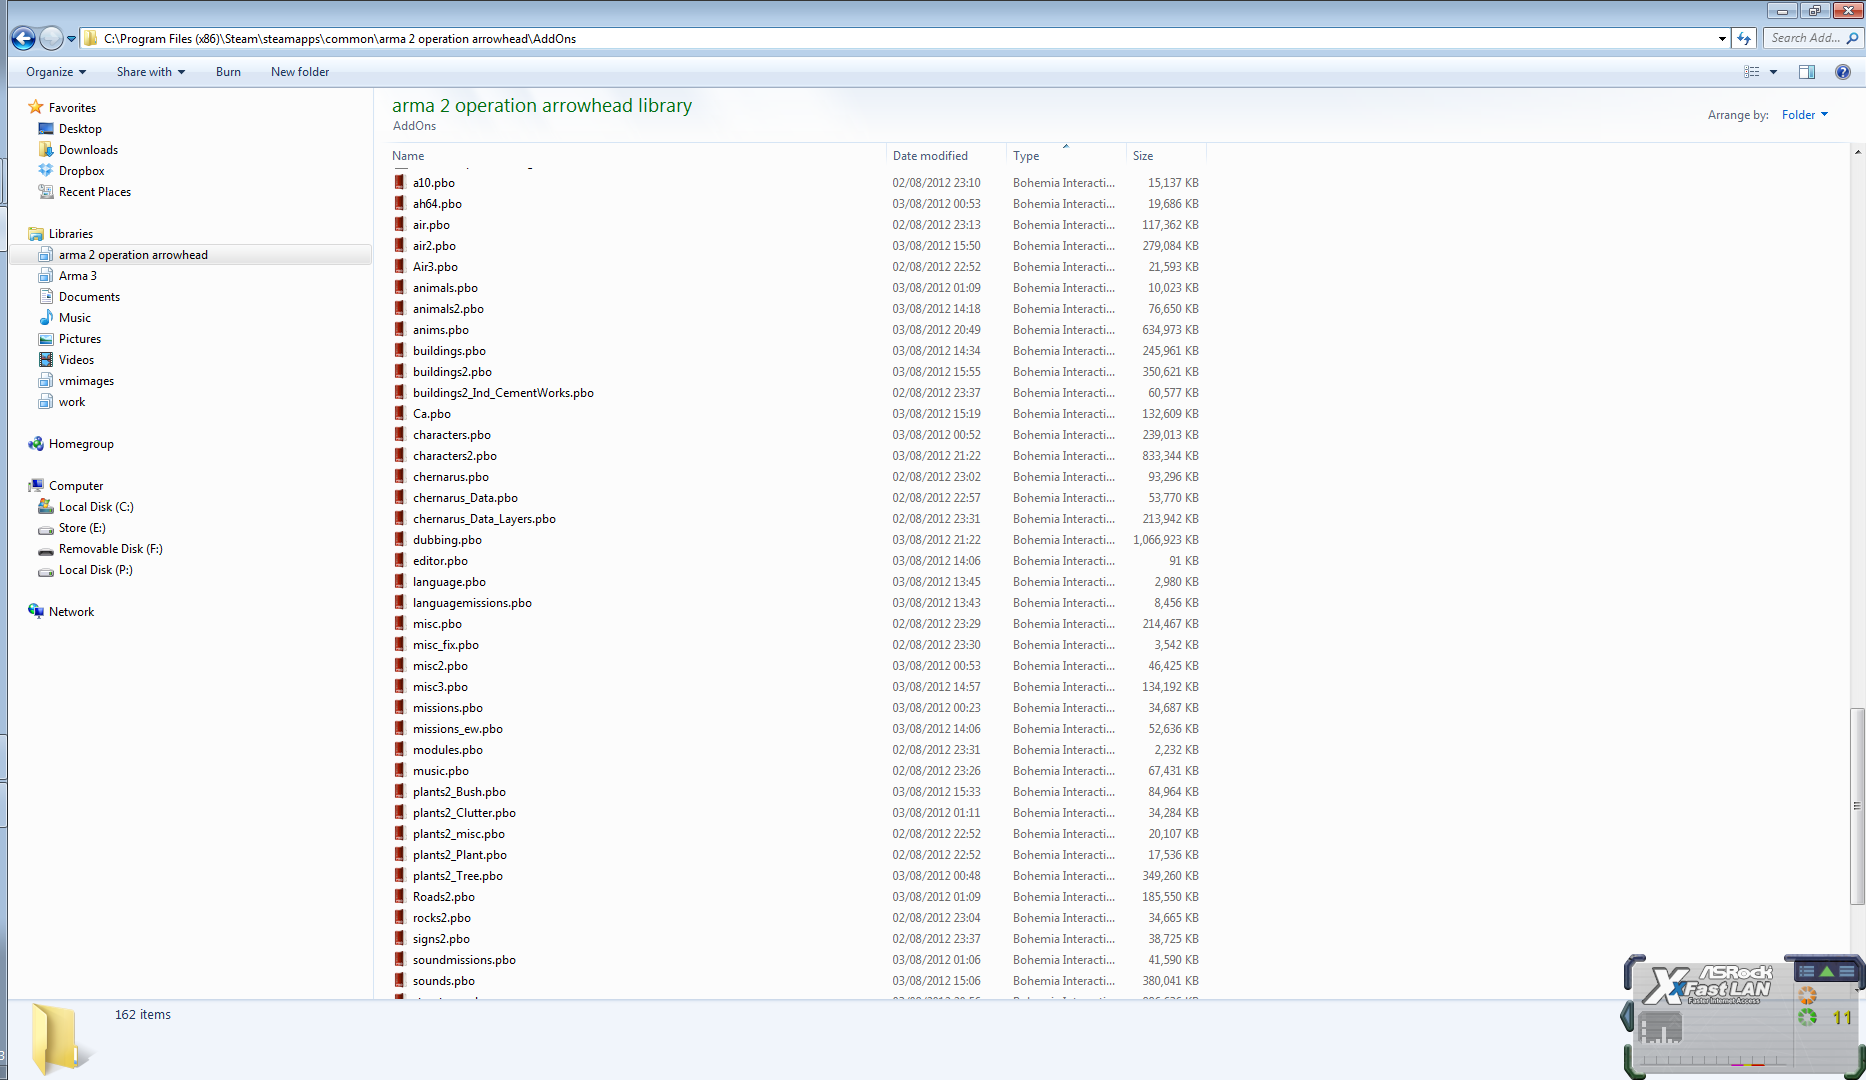The image size is (1866, 1080).
Task: Open the Arrange by Folder dropdown
Action: click(x=1805, y=115)
